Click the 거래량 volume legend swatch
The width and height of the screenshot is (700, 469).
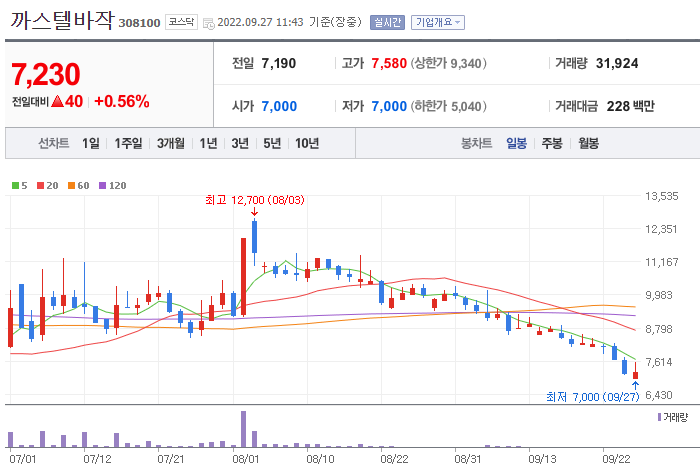(x=659, y=417)
